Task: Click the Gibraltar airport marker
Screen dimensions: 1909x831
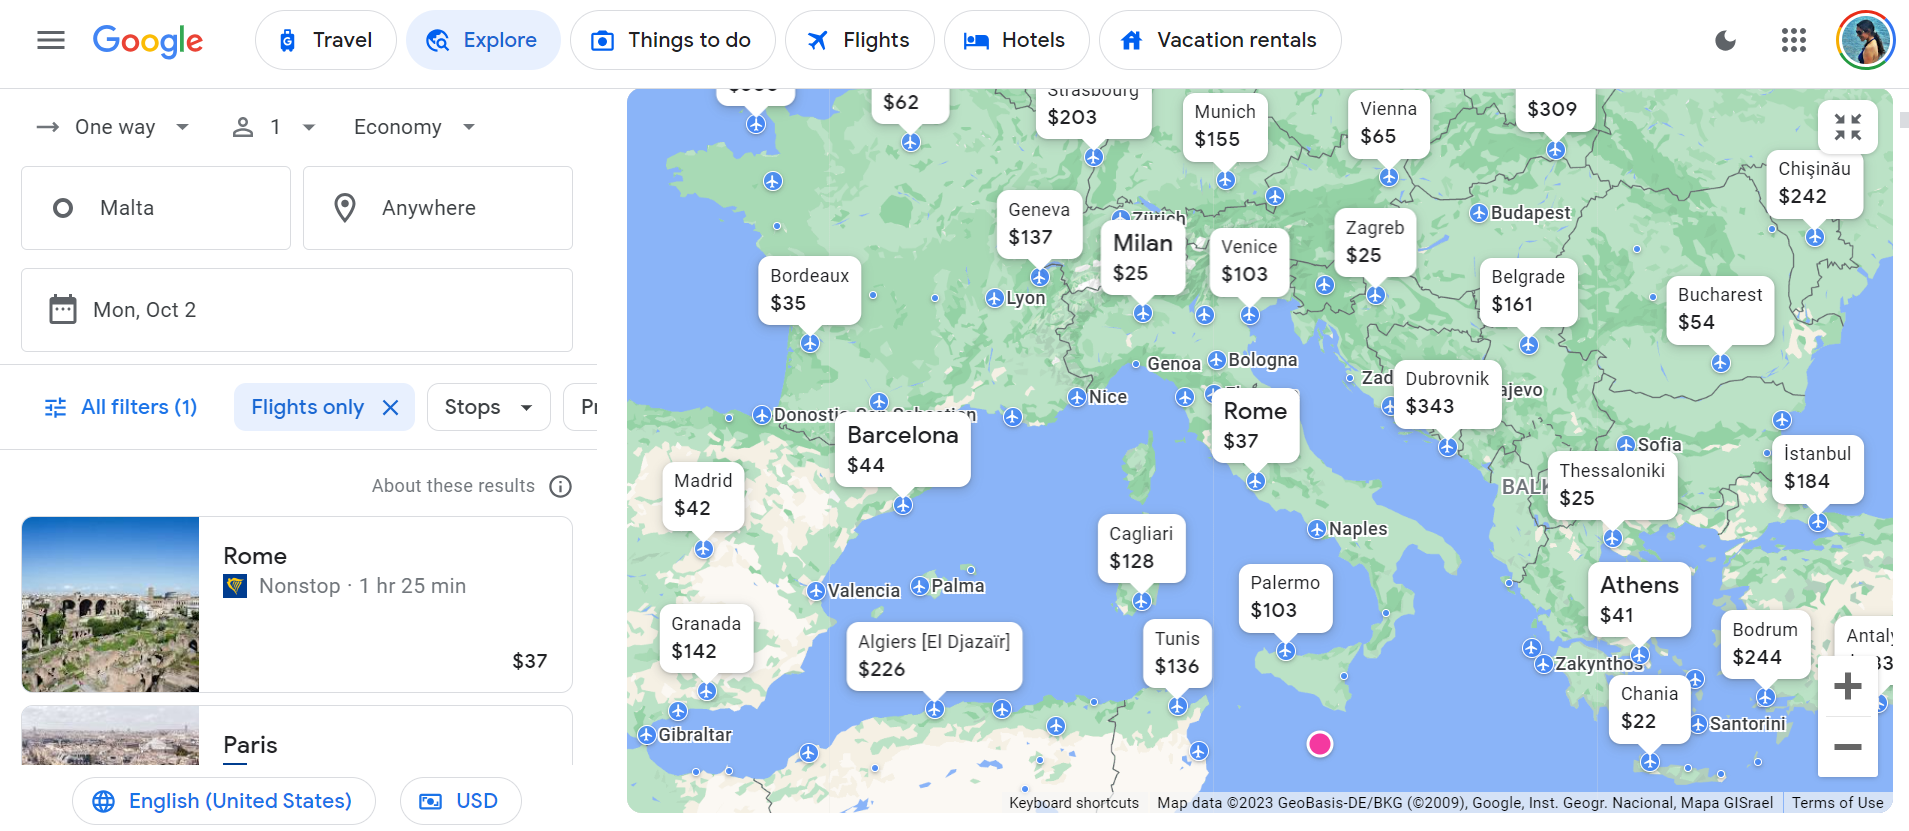Action: coord(647,735)
